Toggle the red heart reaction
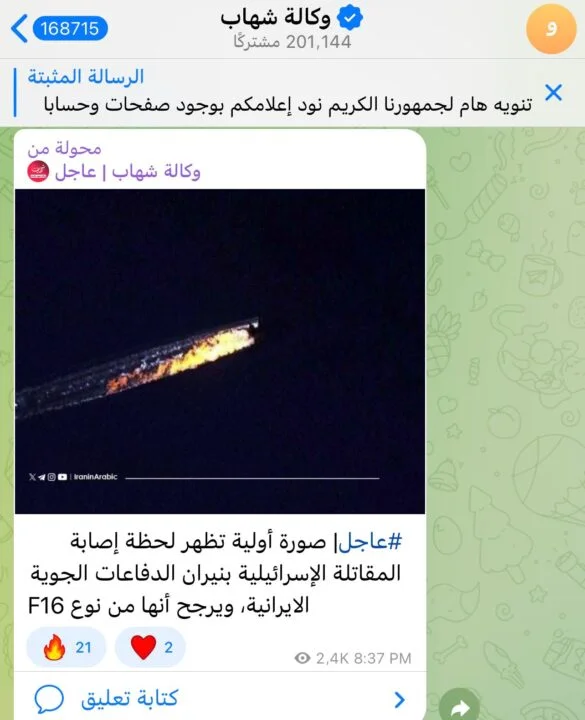Image resolution: width=585 pixels, height=720 pixels. (150, 647)
